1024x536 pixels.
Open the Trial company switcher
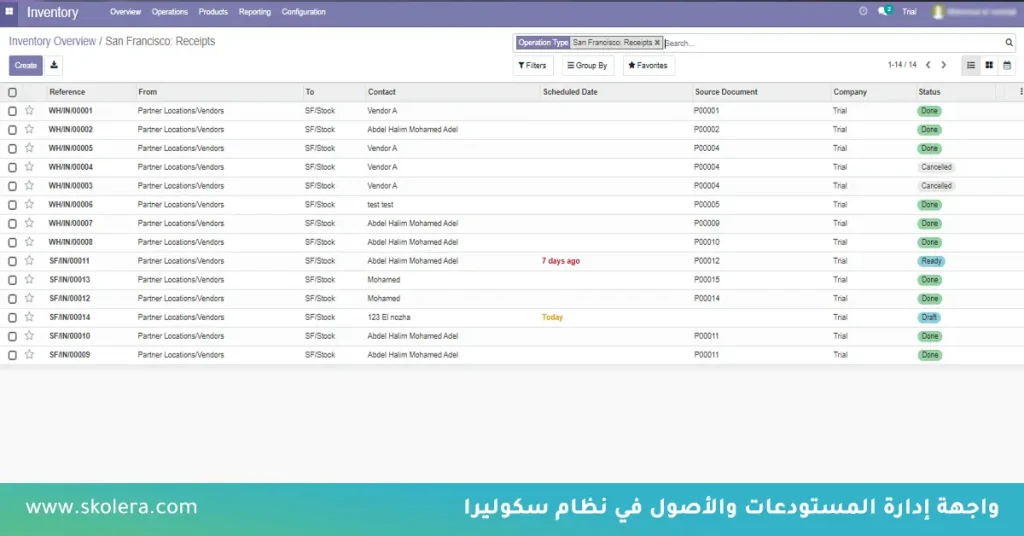tap(909, 12)
